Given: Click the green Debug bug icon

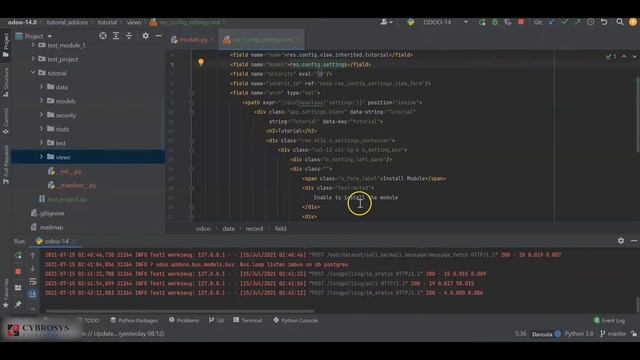Looking at the screenshot, I should 495,22.
